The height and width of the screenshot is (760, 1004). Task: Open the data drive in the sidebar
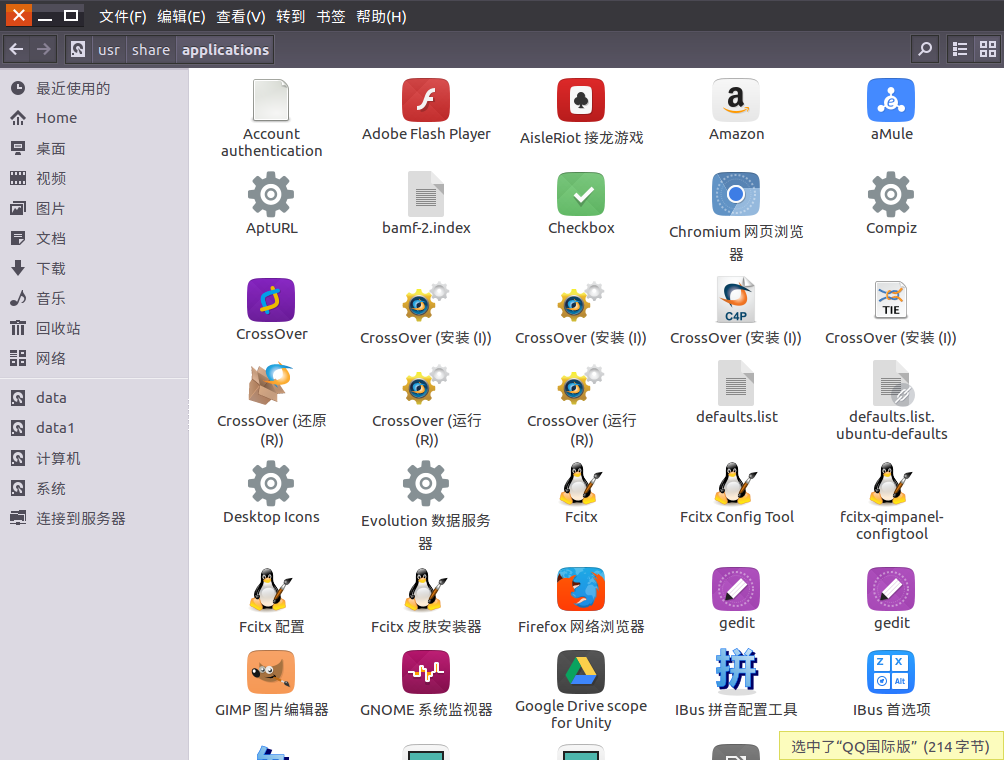coord(94,398)
